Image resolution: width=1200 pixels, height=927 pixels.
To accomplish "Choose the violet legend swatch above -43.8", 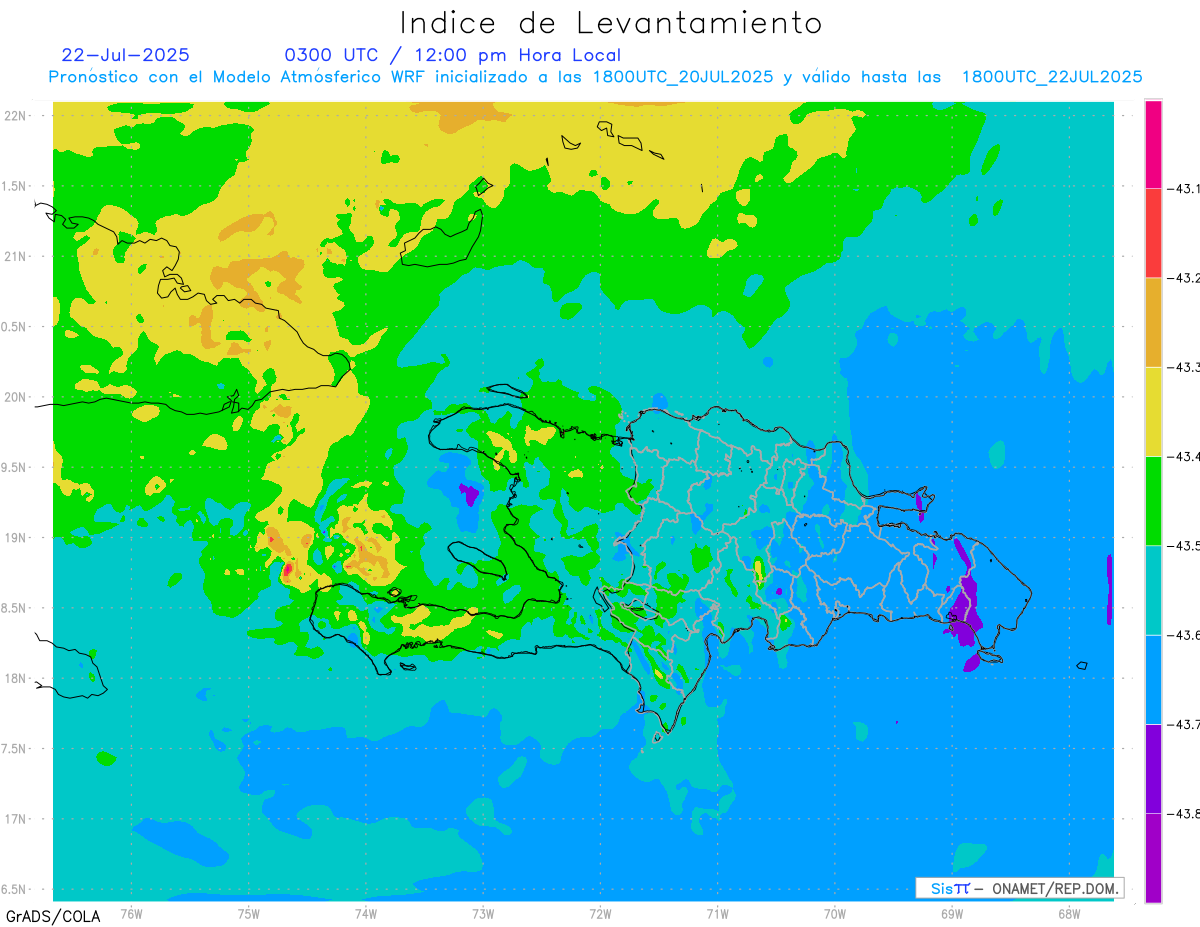I will (x=1153, y=768).
